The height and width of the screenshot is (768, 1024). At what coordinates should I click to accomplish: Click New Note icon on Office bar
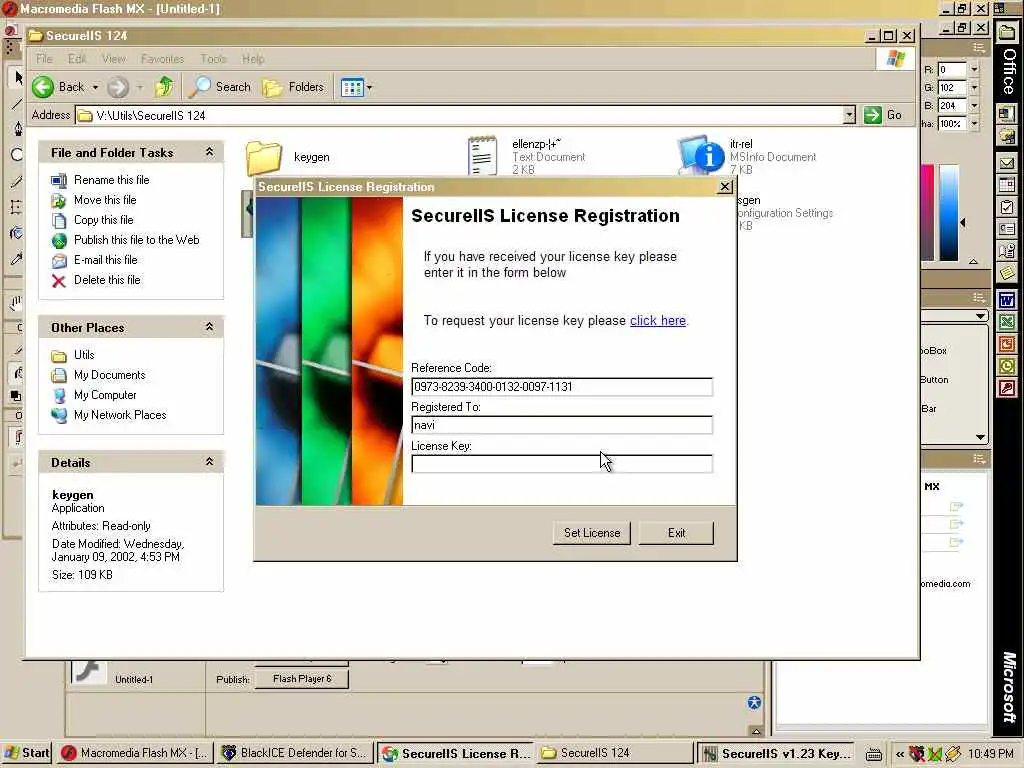click(x=1006, y=272)
